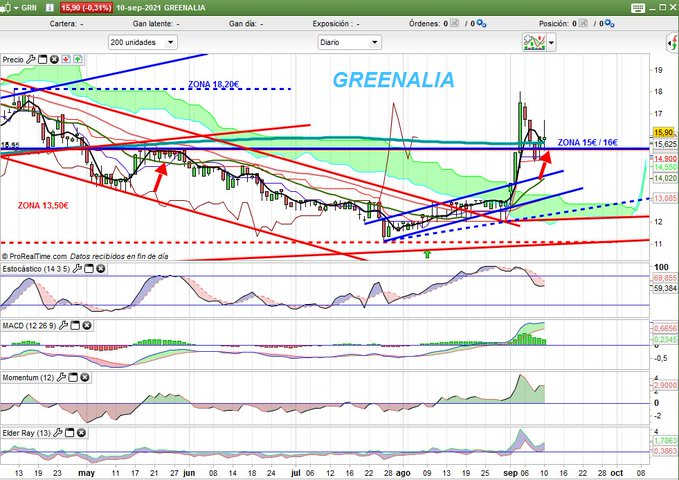Remove the Momentum indicator panel

pyautogui.click(x=85, y=377)
